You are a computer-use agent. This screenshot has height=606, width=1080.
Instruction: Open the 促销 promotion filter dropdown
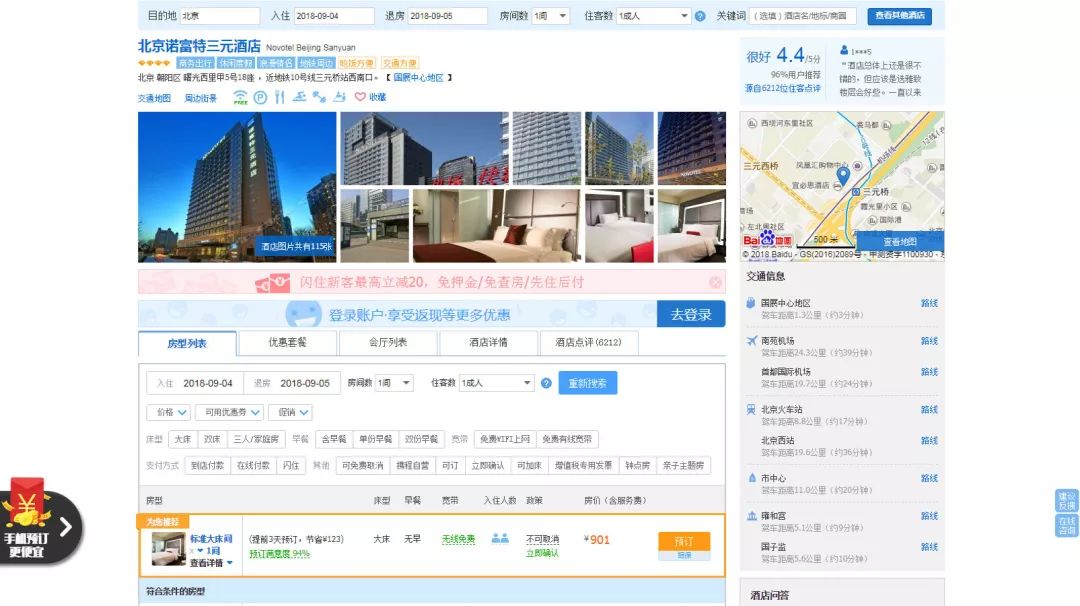point(290,412)
